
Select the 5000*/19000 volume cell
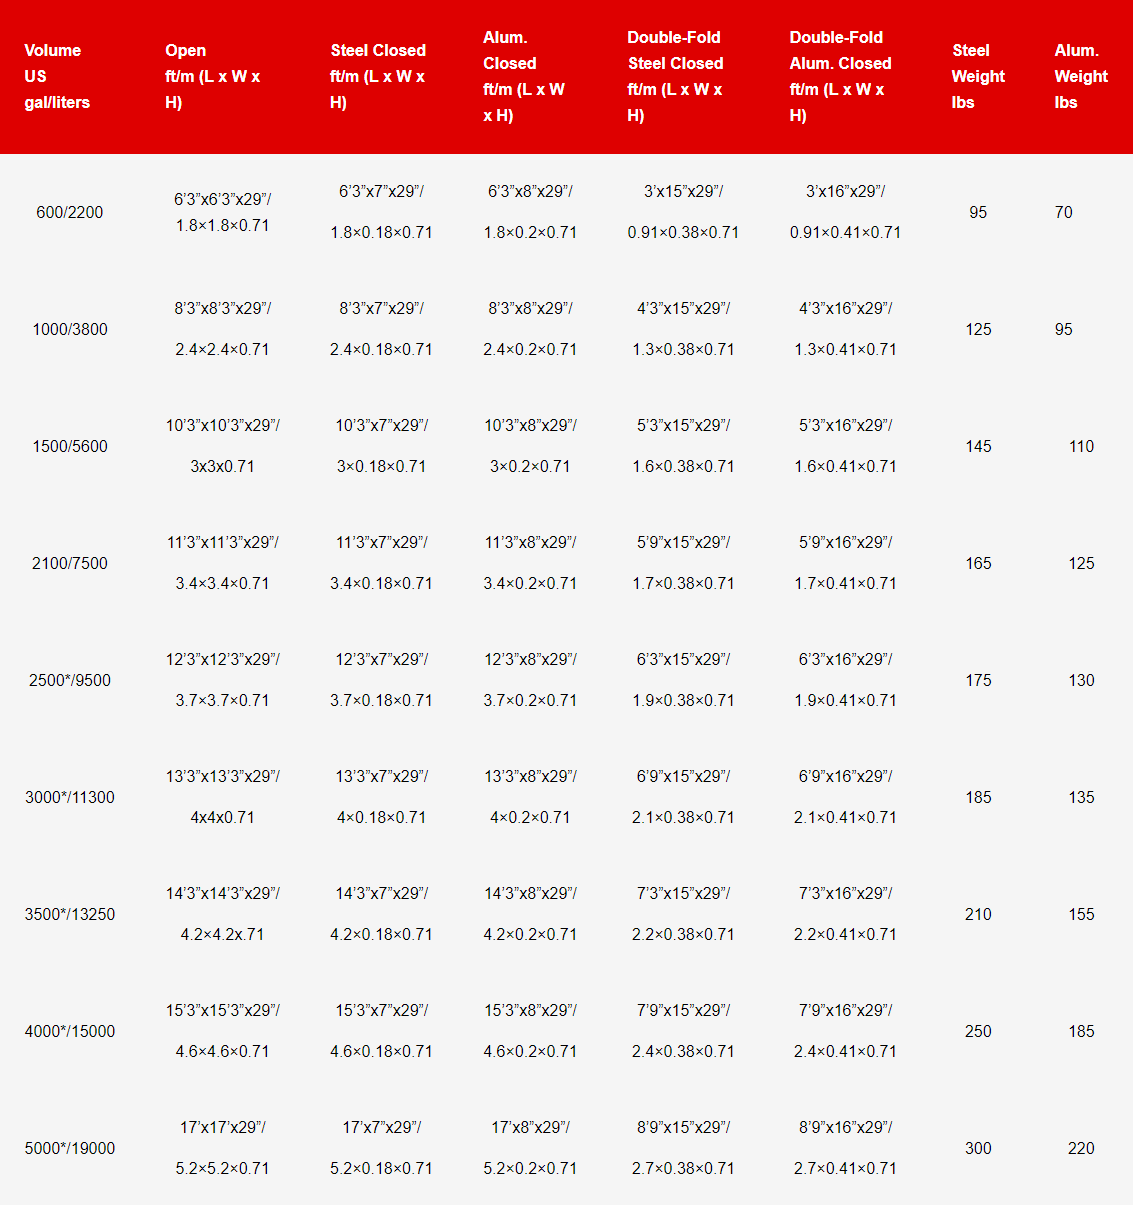click(x=70, y=1148)
